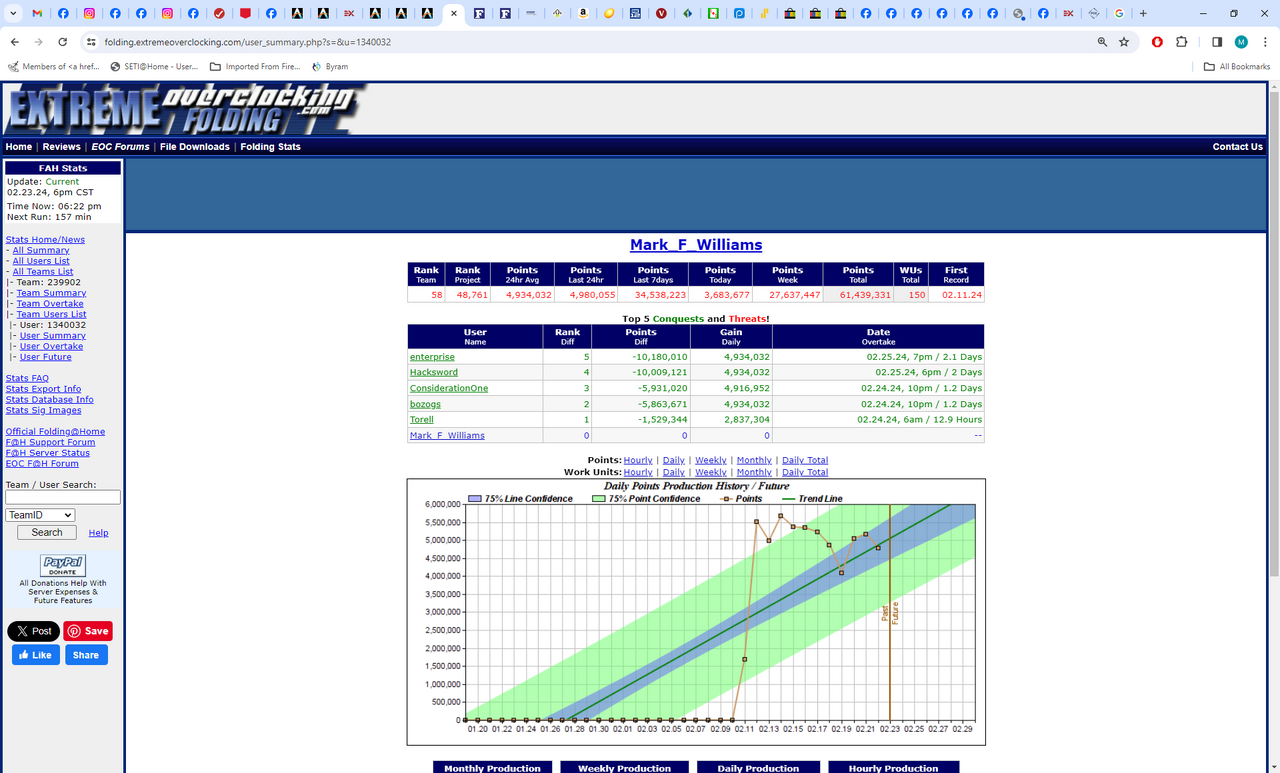Image resolution: width=1280 pixels, height=773 pixels.
Task: Click the Pinterest Save button
Action: point(88,631)
